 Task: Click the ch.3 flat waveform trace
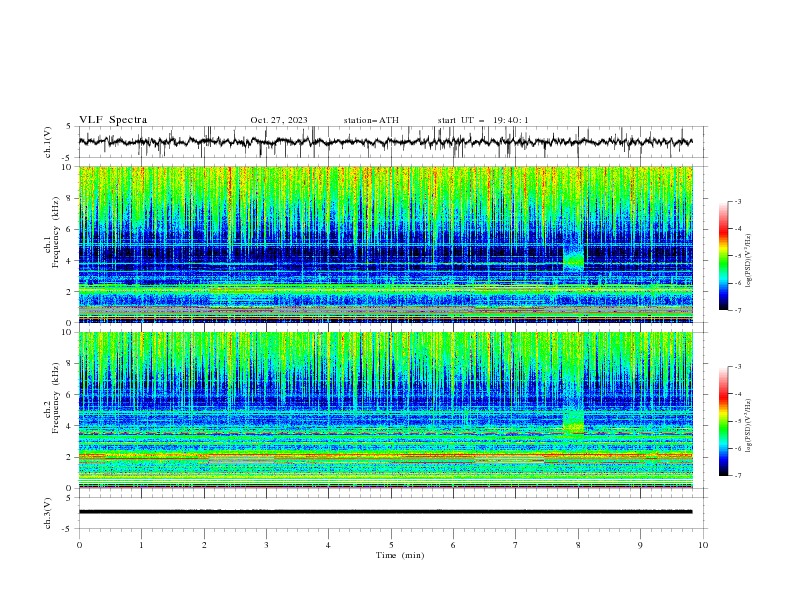pyautogui.click(x=385, y=512)
